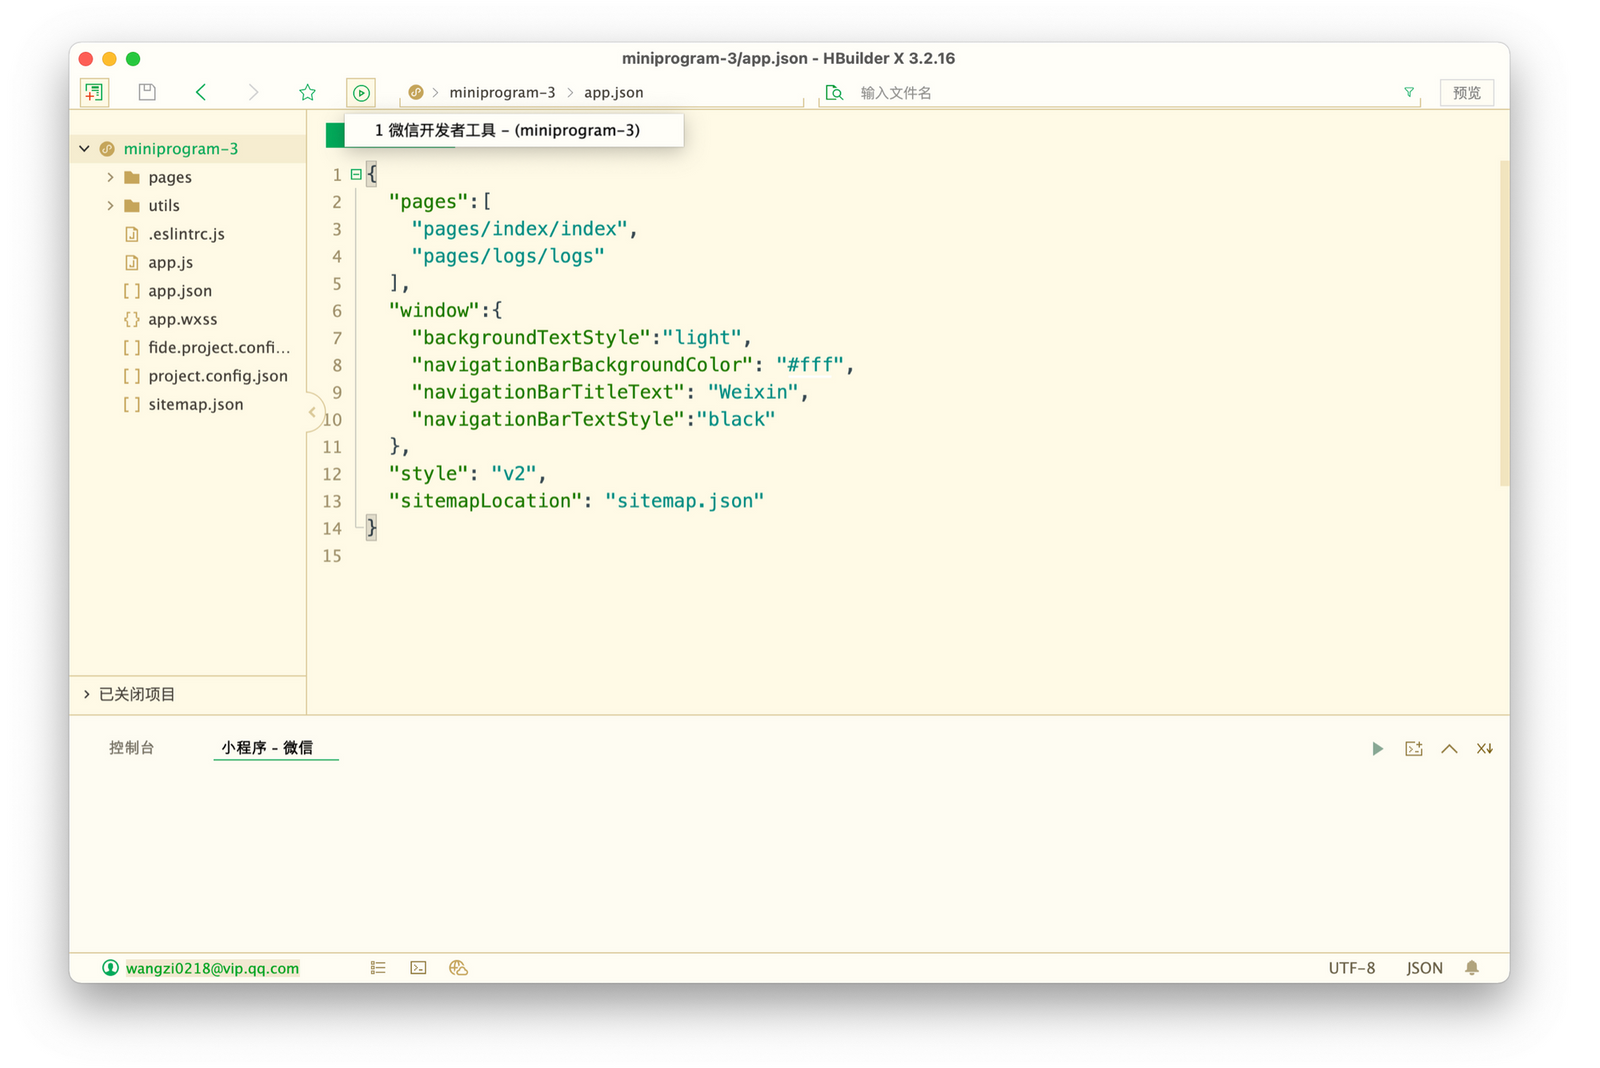
Task: Fold the JSON block at line 1
Action: coord(356,174)
